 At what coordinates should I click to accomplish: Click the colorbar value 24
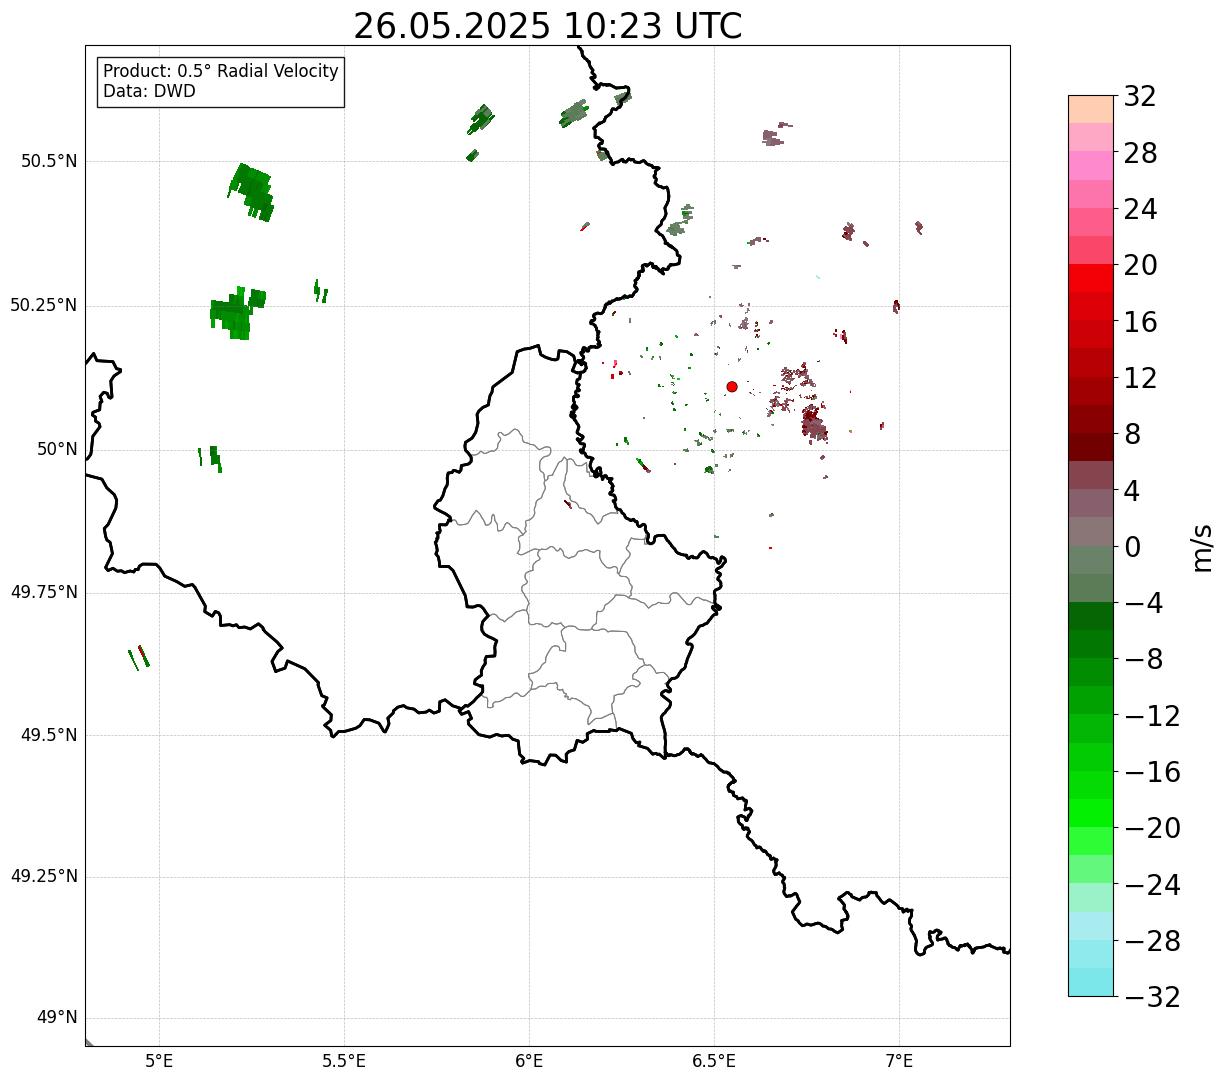tap(1140, 210)
